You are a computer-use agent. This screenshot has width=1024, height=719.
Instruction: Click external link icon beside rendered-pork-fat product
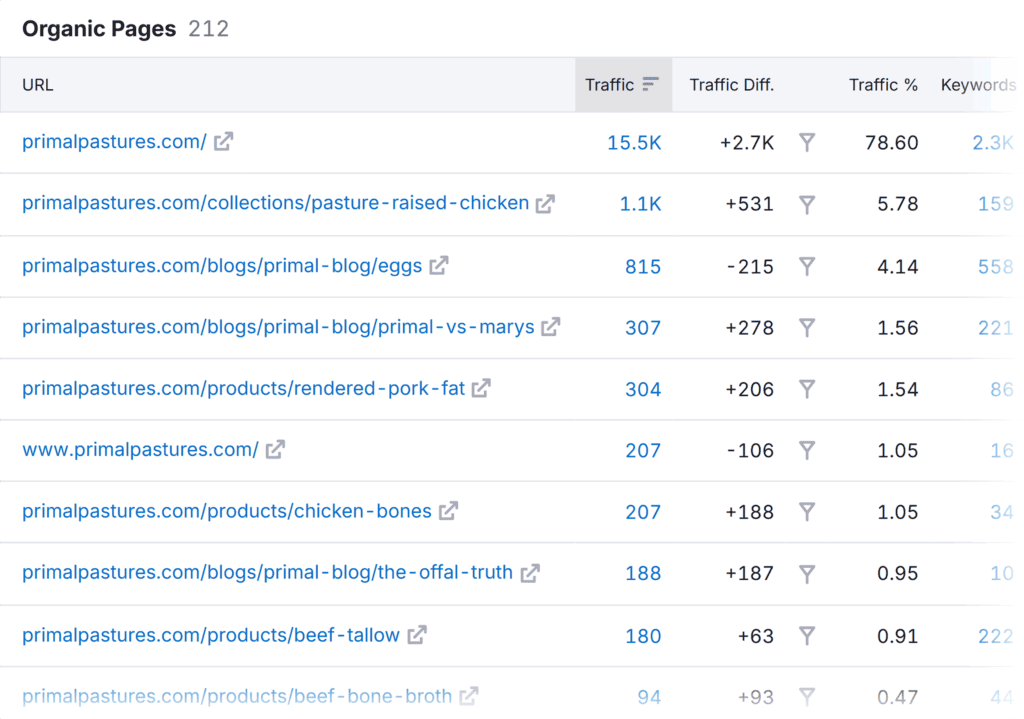point(482,388)
